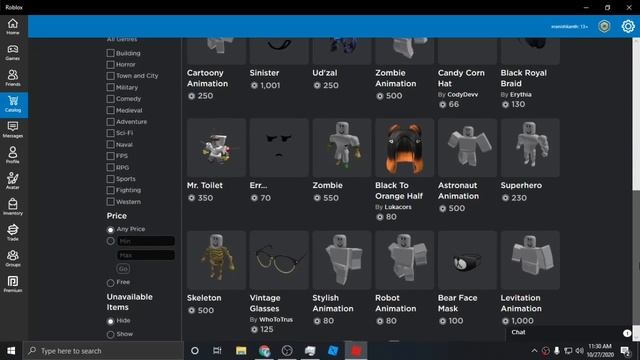Select the custom Min/Max price radio
The width and height of the screenshot is (640, 360).
point(110,241)
